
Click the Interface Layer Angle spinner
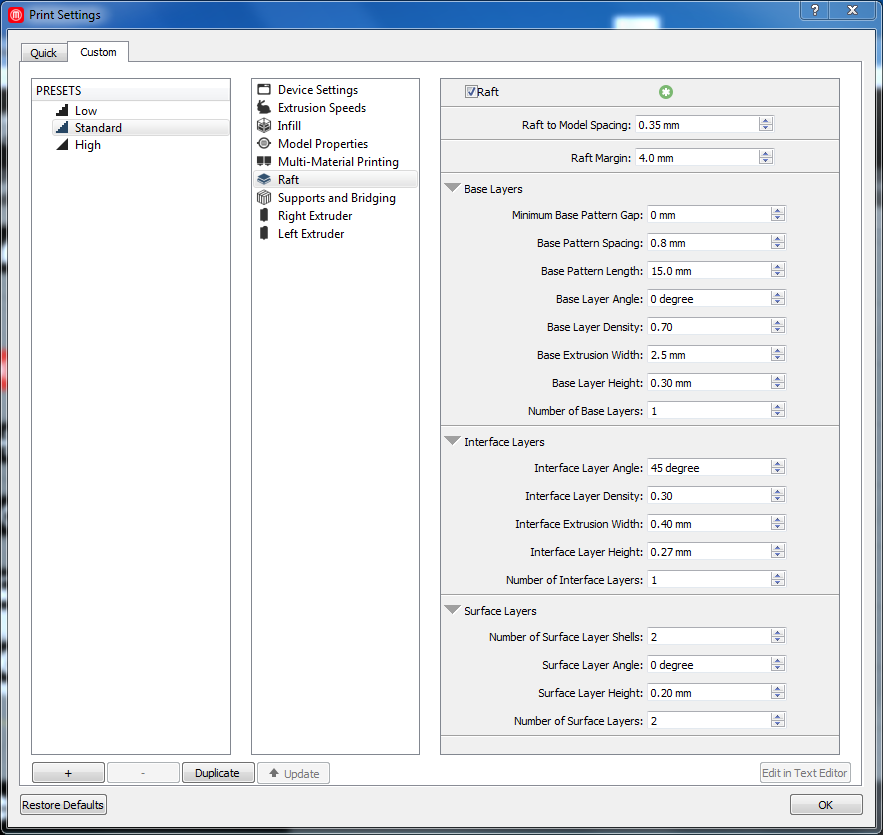coord(778,467)
